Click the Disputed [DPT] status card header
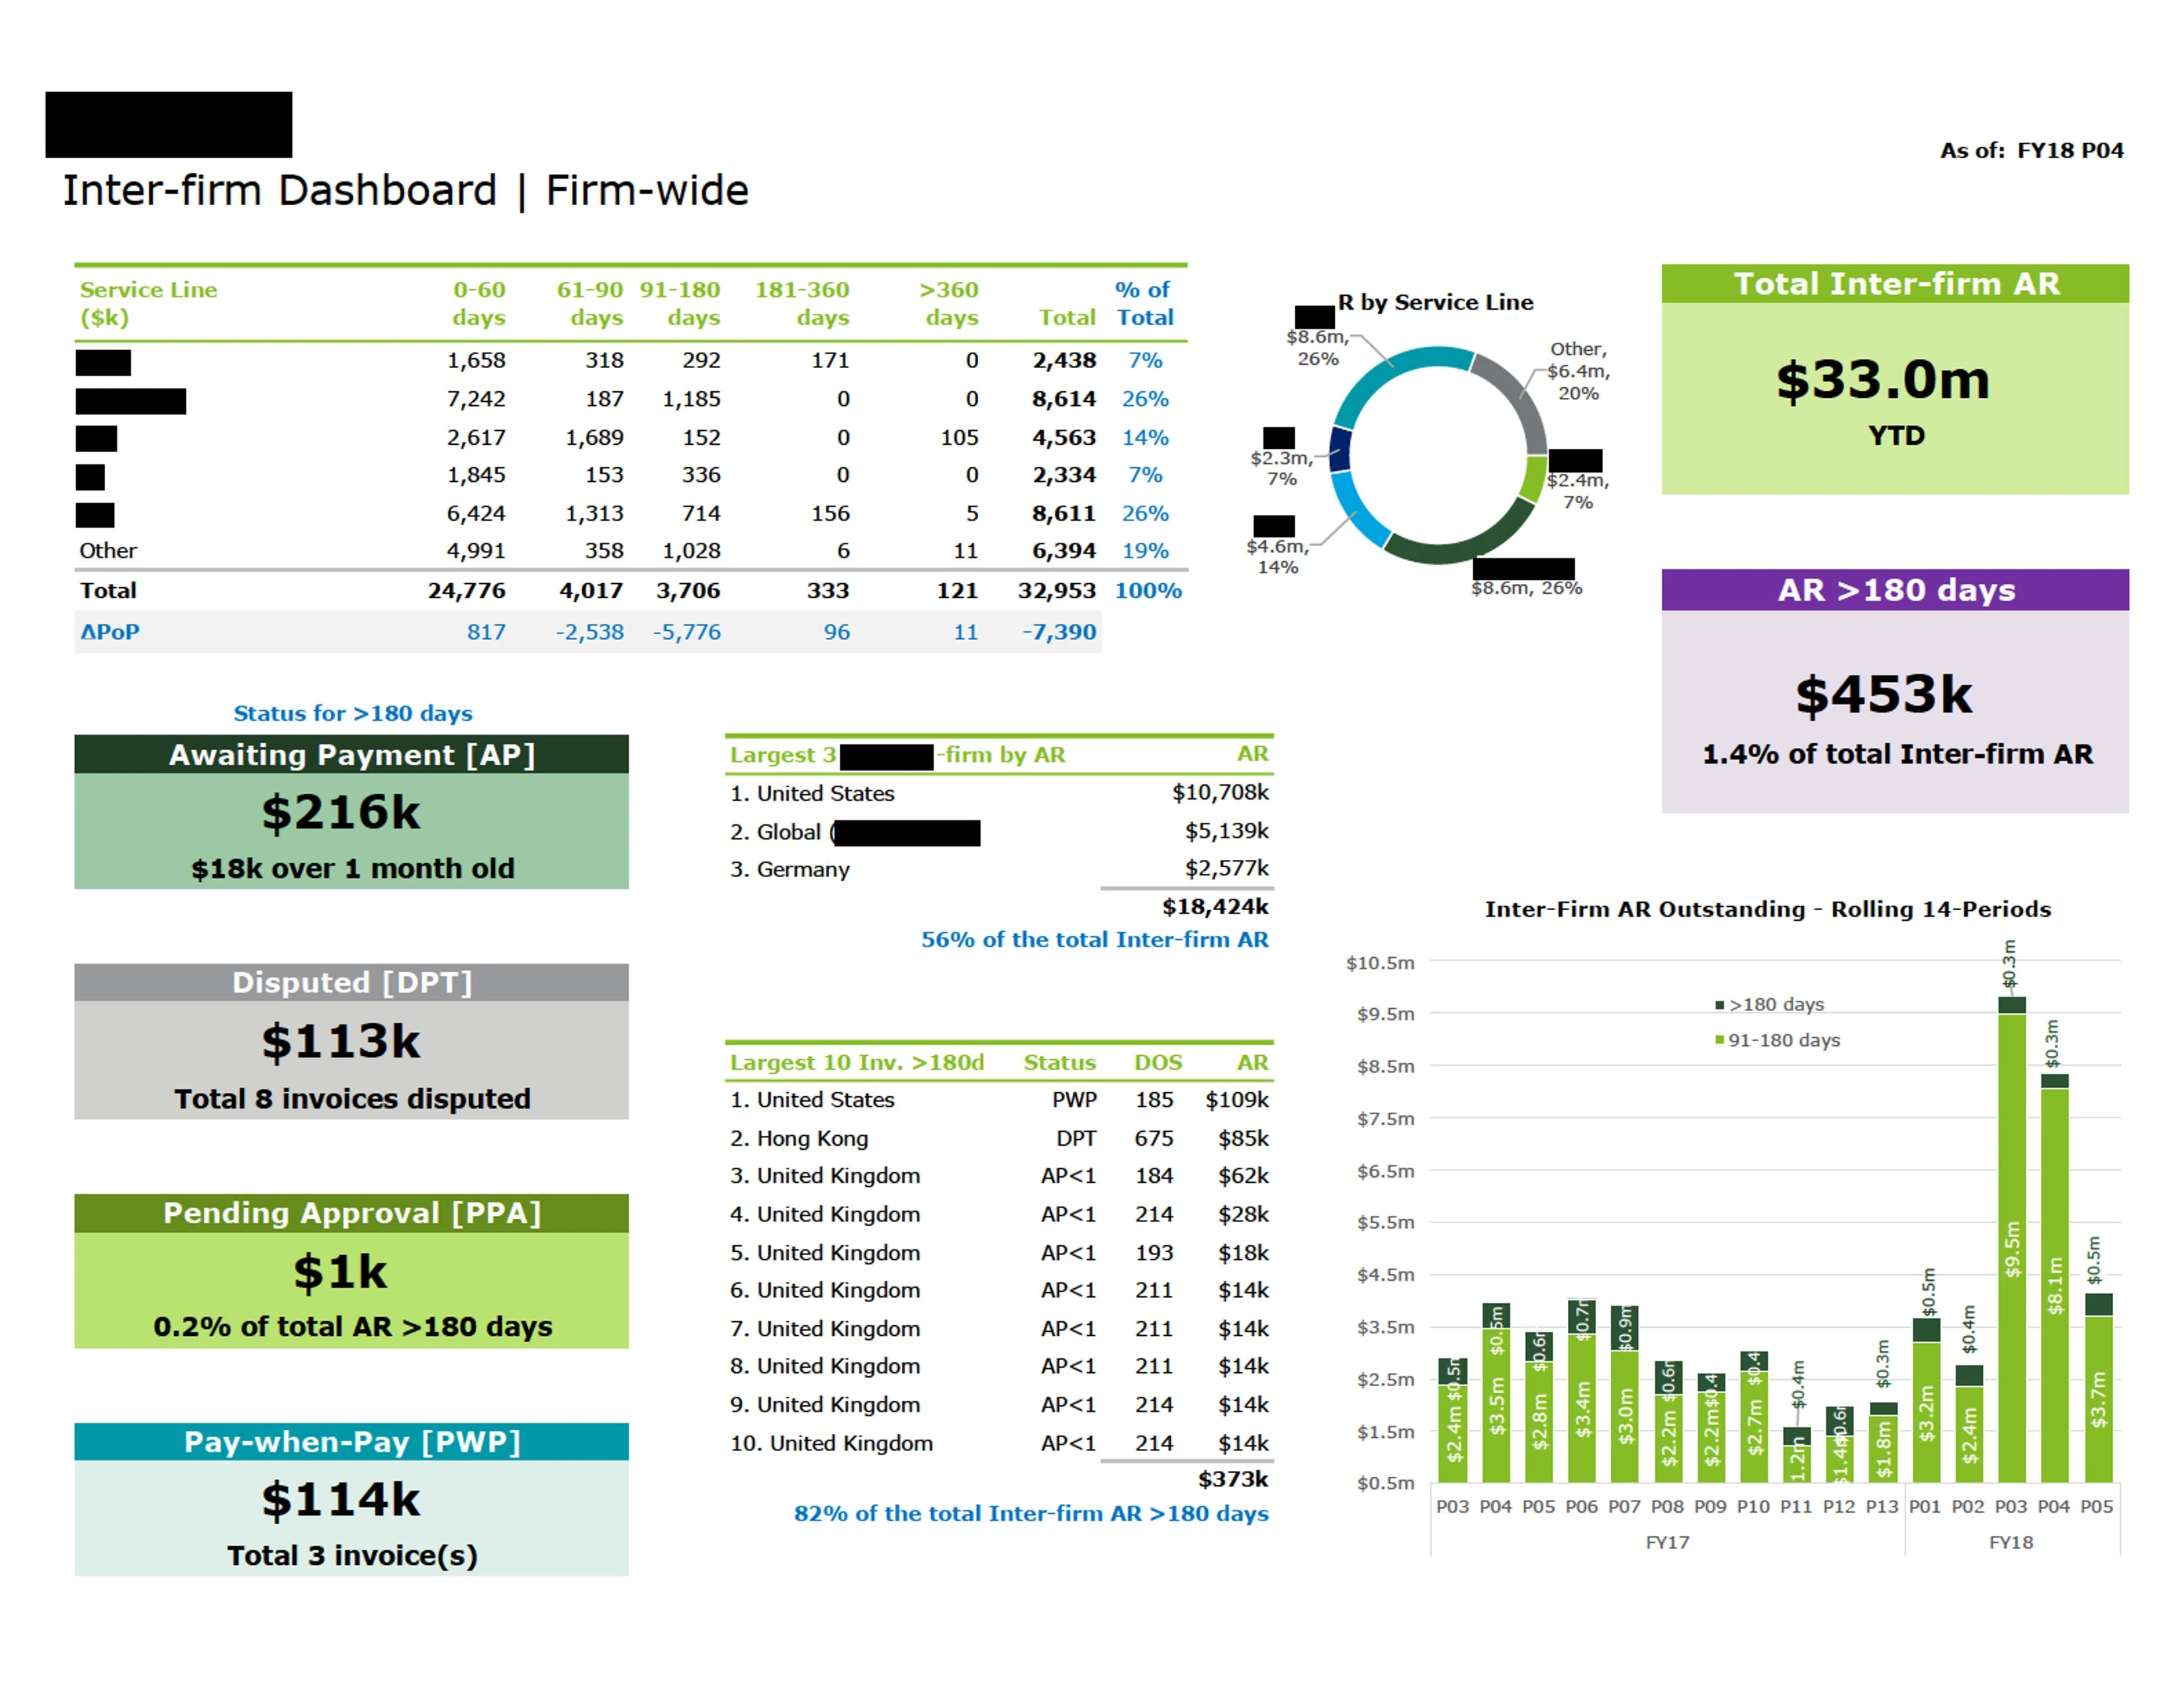 click(351, 982)
